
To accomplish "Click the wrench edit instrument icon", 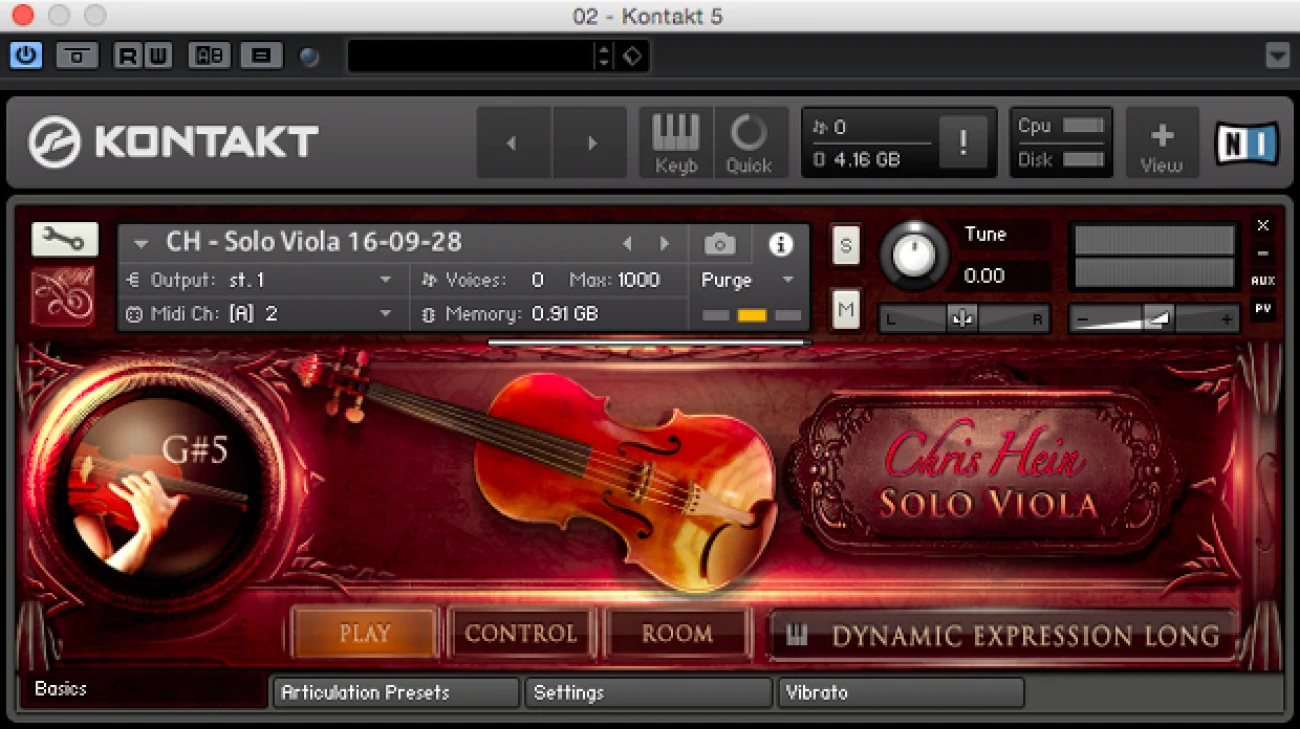I will tap(65, 240).
